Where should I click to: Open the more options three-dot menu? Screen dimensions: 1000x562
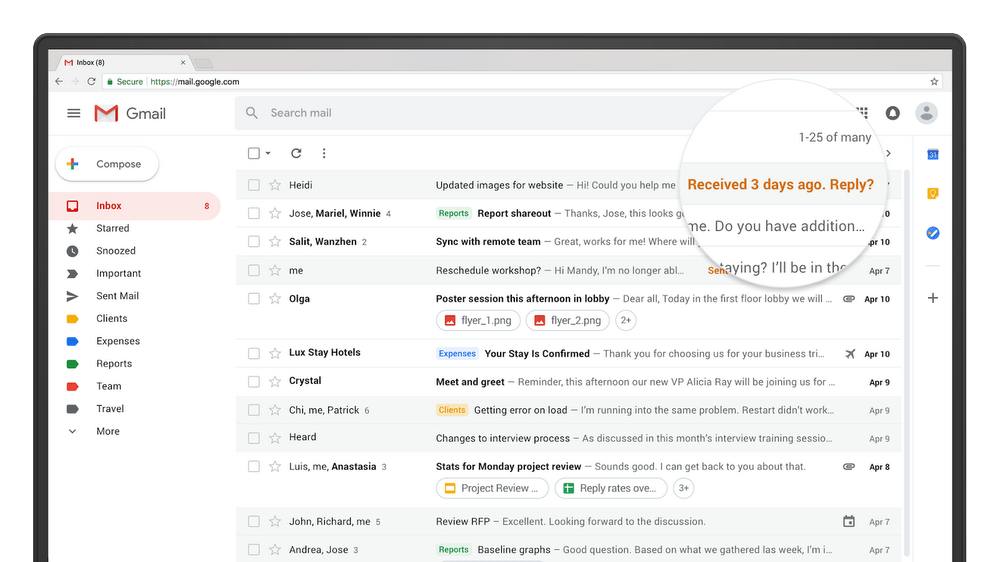click(x=324, y=153)
